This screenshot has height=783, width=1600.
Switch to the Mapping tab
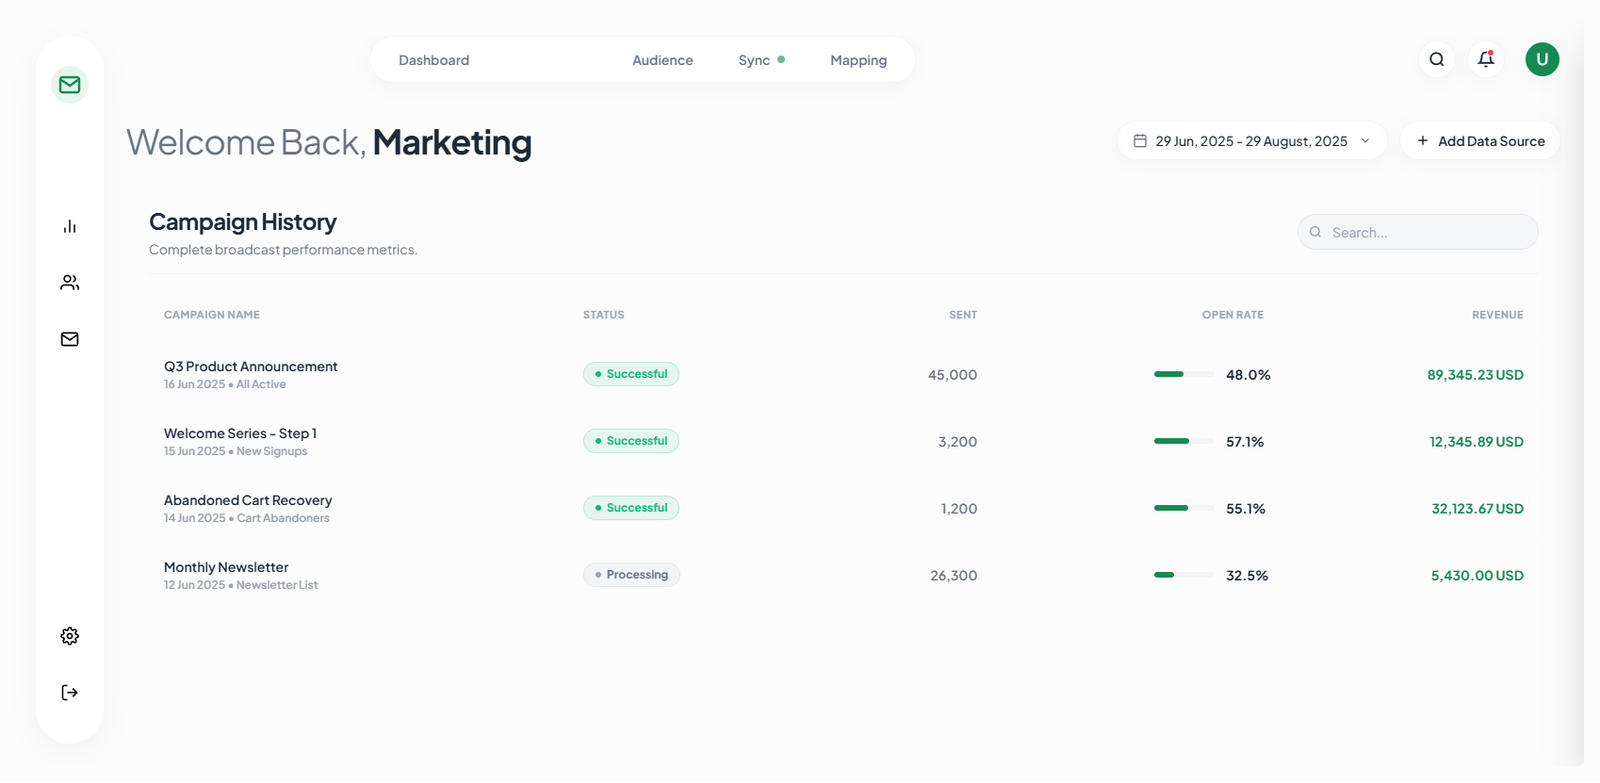859,60
